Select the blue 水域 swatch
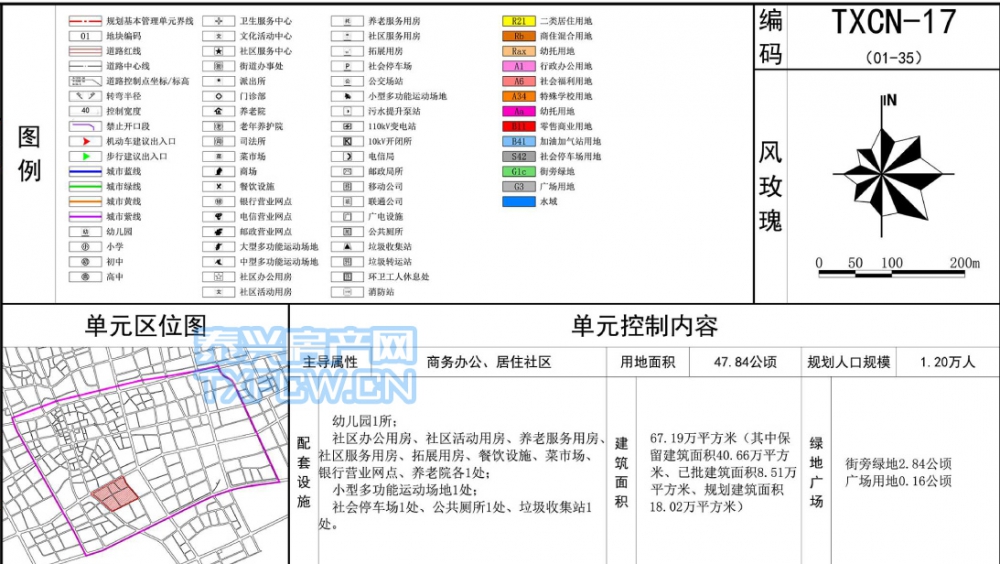Screen dimensions: 1000x564 coord(519,202)
